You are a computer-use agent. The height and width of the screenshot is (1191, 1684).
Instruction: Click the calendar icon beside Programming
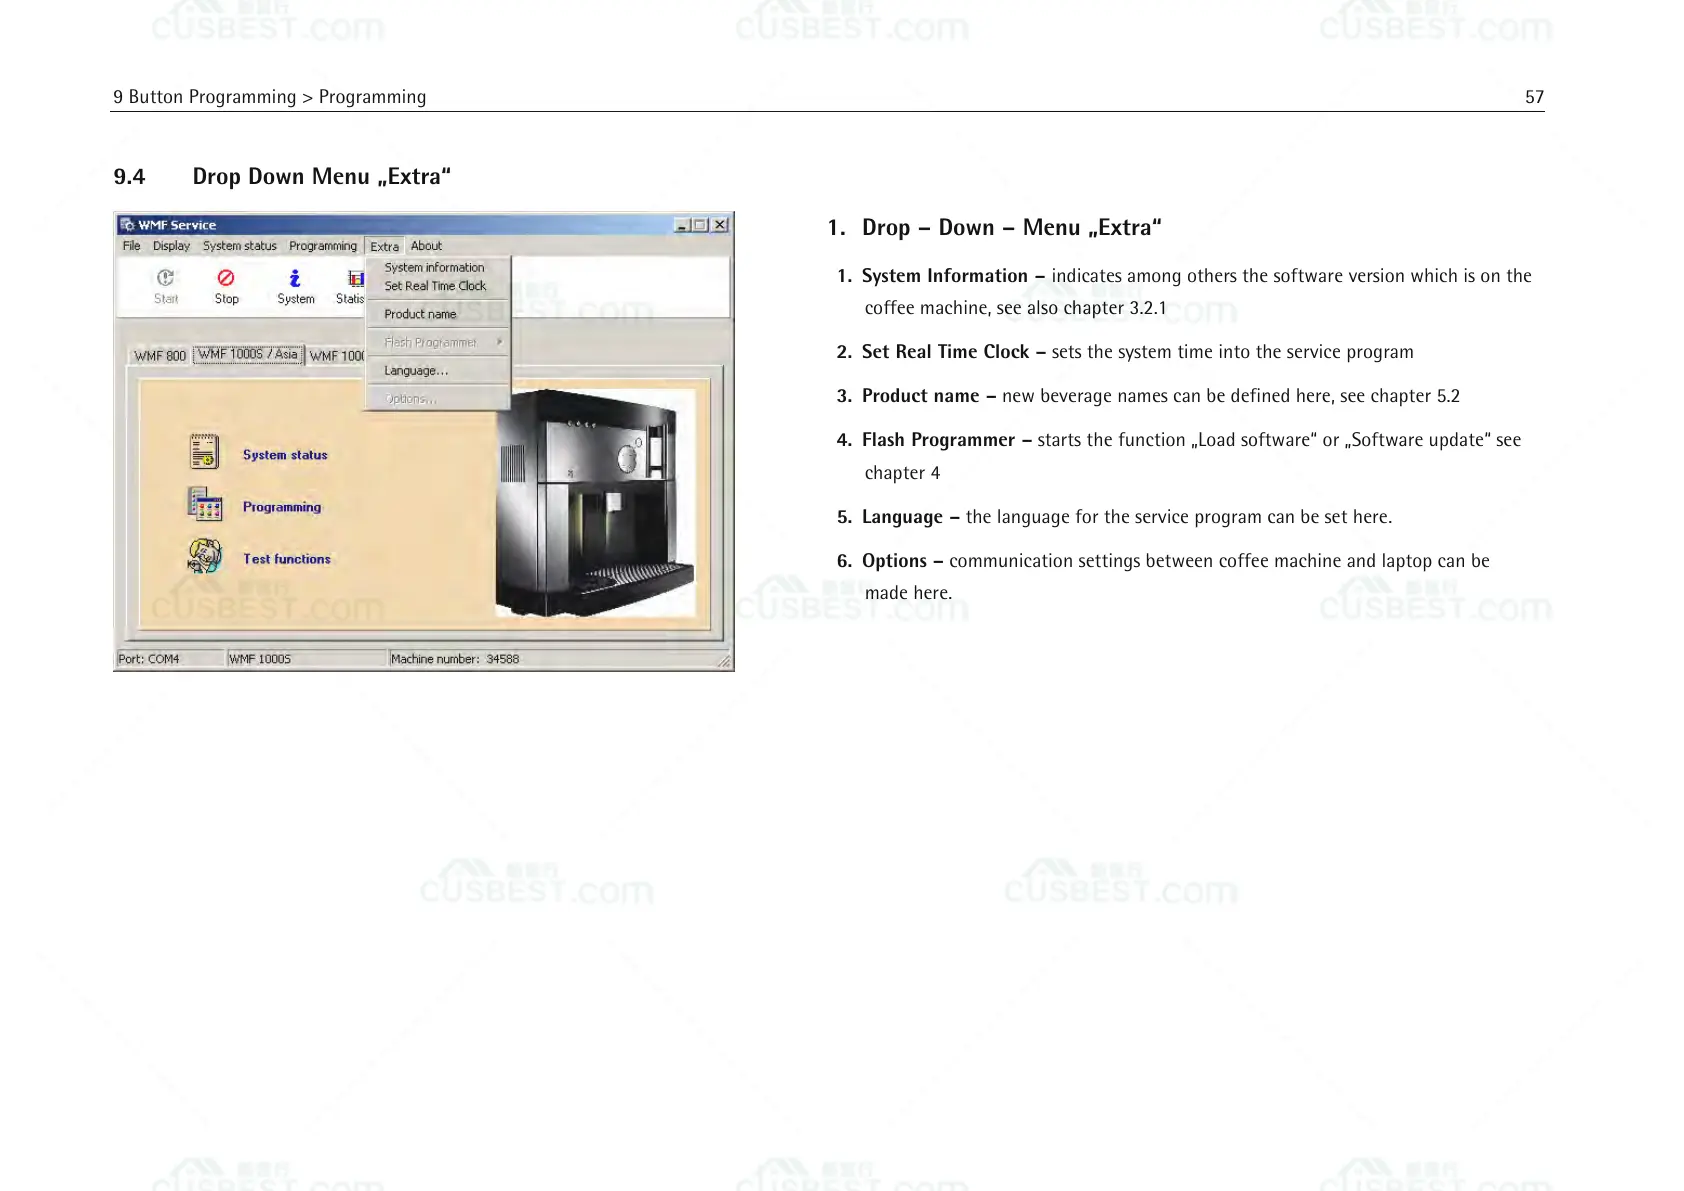[x=204, y=504]
